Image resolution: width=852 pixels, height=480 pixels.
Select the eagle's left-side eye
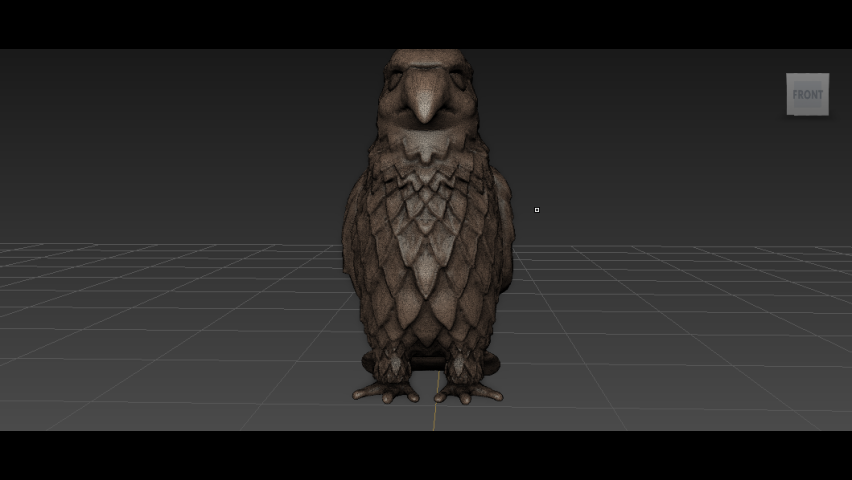pyautogui.click(x=399, y=78)
